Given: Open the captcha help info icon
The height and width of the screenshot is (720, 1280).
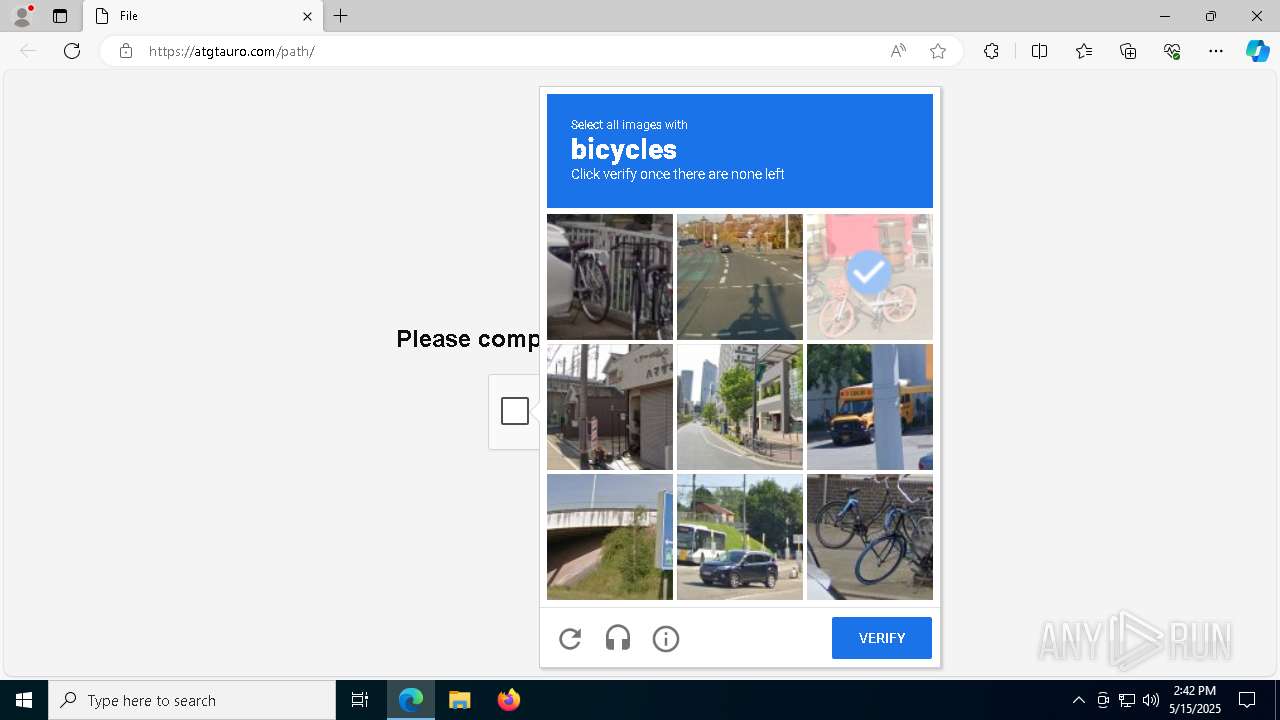Looking at the screenshot, I should coord(666,639).
